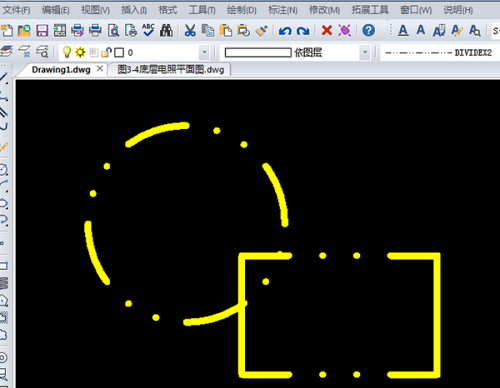Click the Undo arrow icon
The width and height of the screenshot is (500, 388).
point(285,31)
